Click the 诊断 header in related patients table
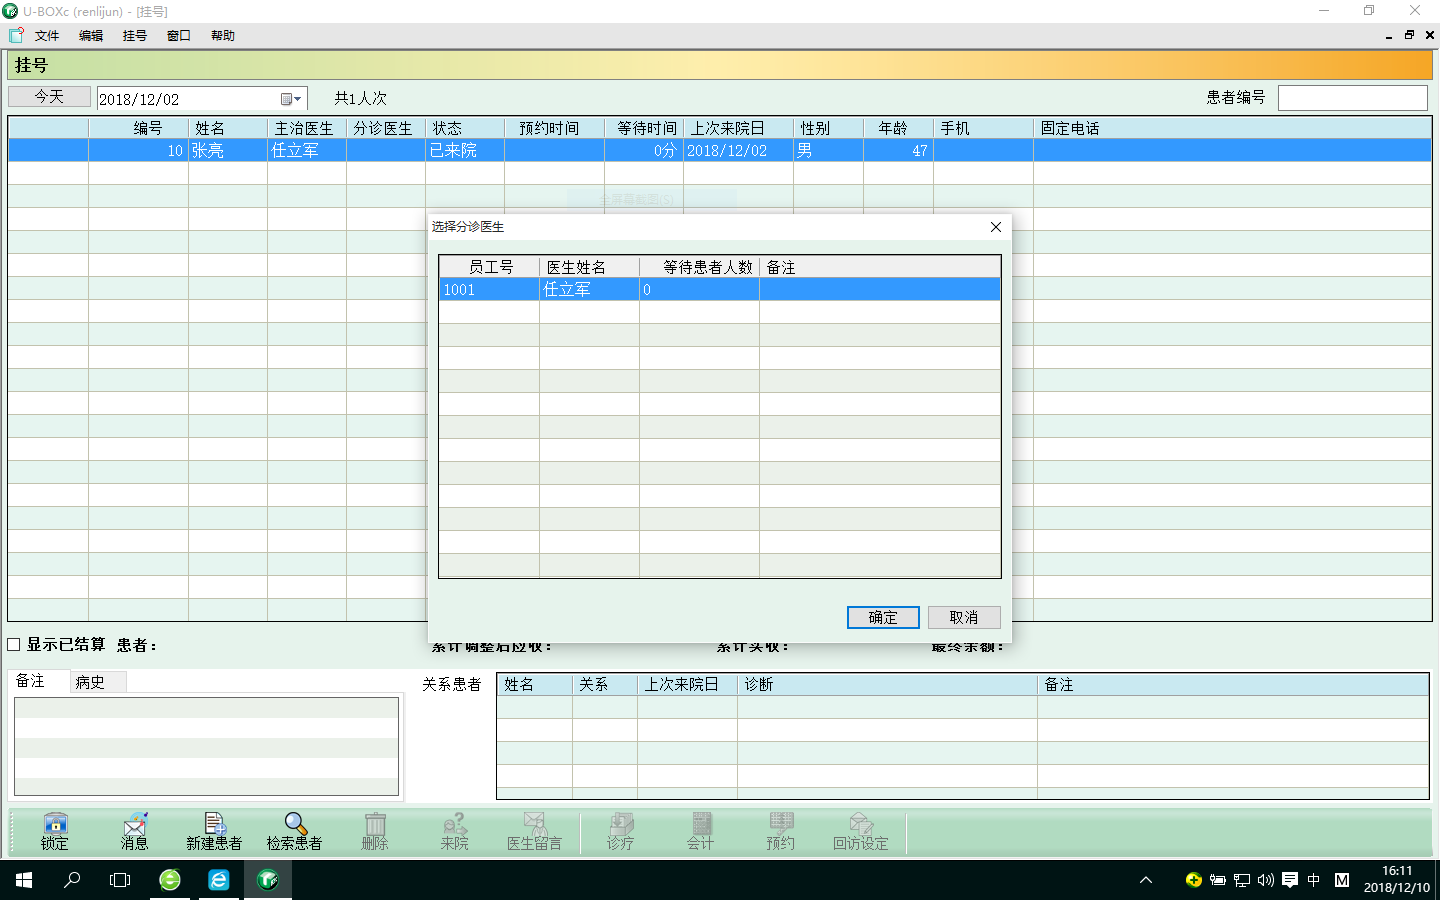Screen dimensions: 1440x900 [887, 684]
